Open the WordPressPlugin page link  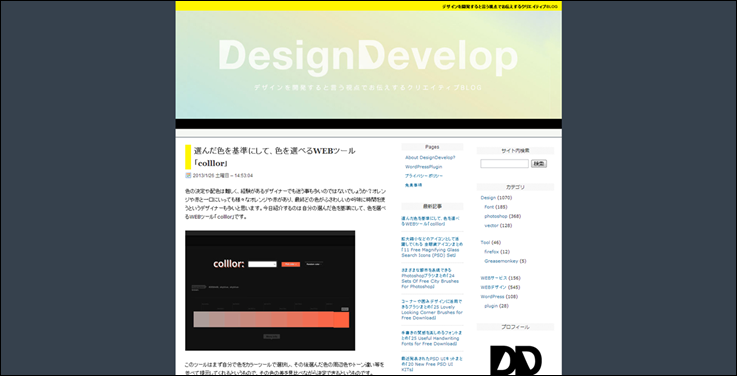click(423, 167)
